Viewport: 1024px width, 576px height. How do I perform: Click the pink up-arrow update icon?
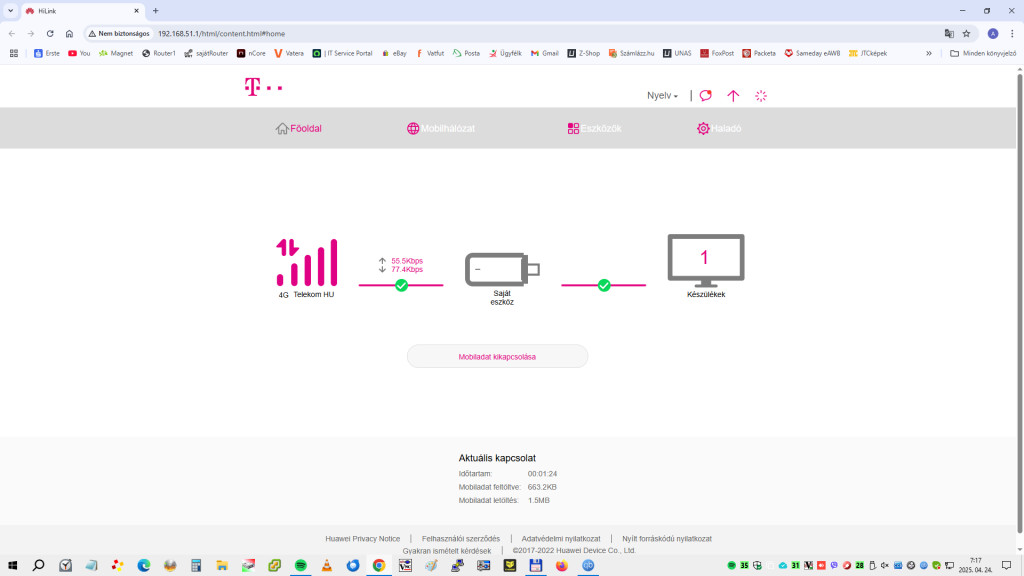click(733, 95)
